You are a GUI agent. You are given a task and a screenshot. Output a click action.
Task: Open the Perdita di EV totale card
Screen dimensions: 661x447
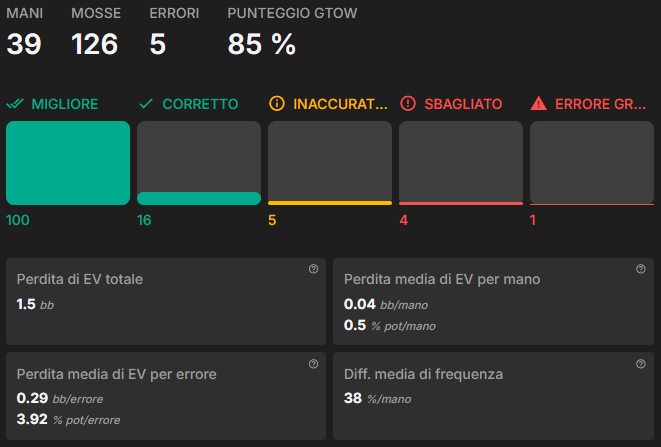[x=166, y=302]
